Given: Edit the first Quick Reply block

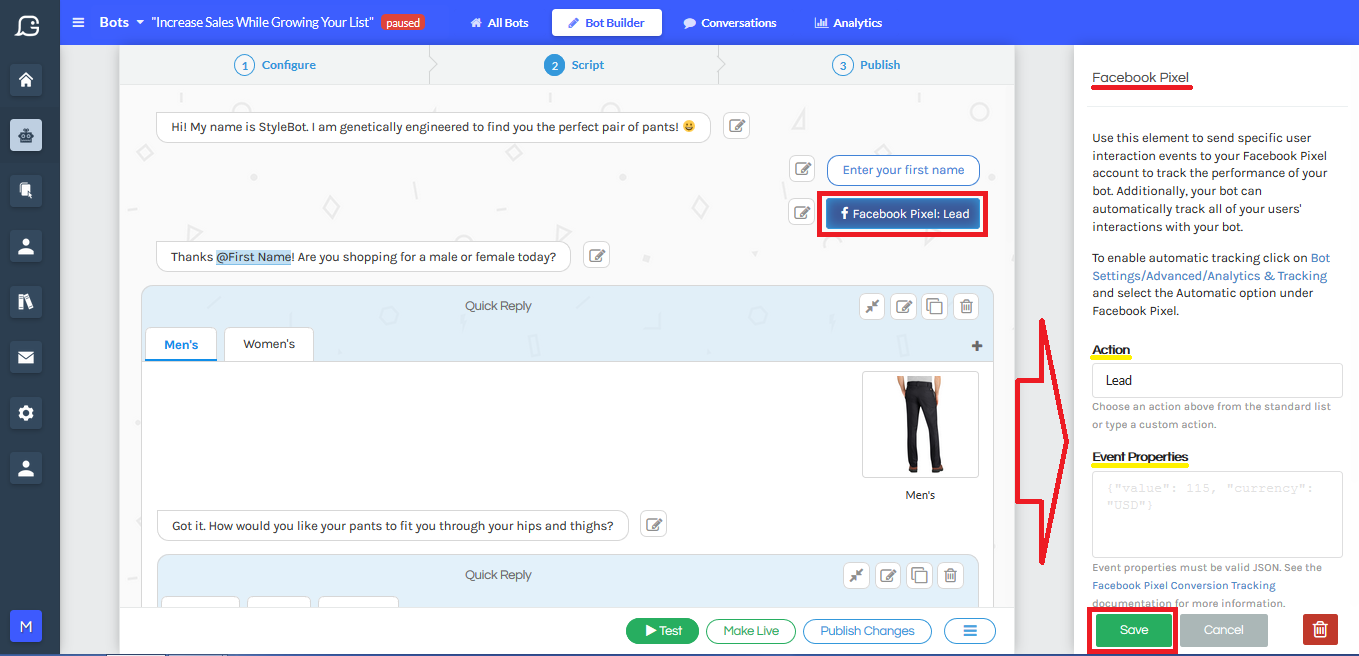Looking at the screenshot, I should point(904,307).
